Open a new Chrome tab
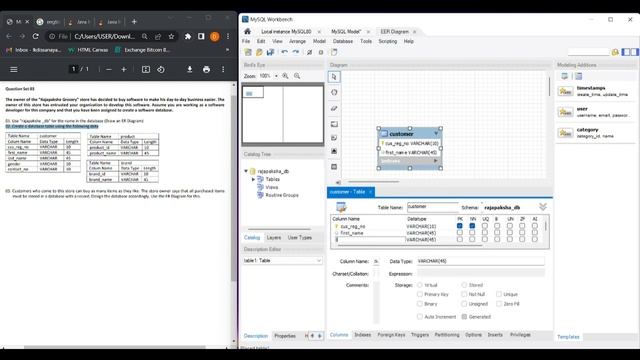The image size is (640, 360). (x=134, y=22)
